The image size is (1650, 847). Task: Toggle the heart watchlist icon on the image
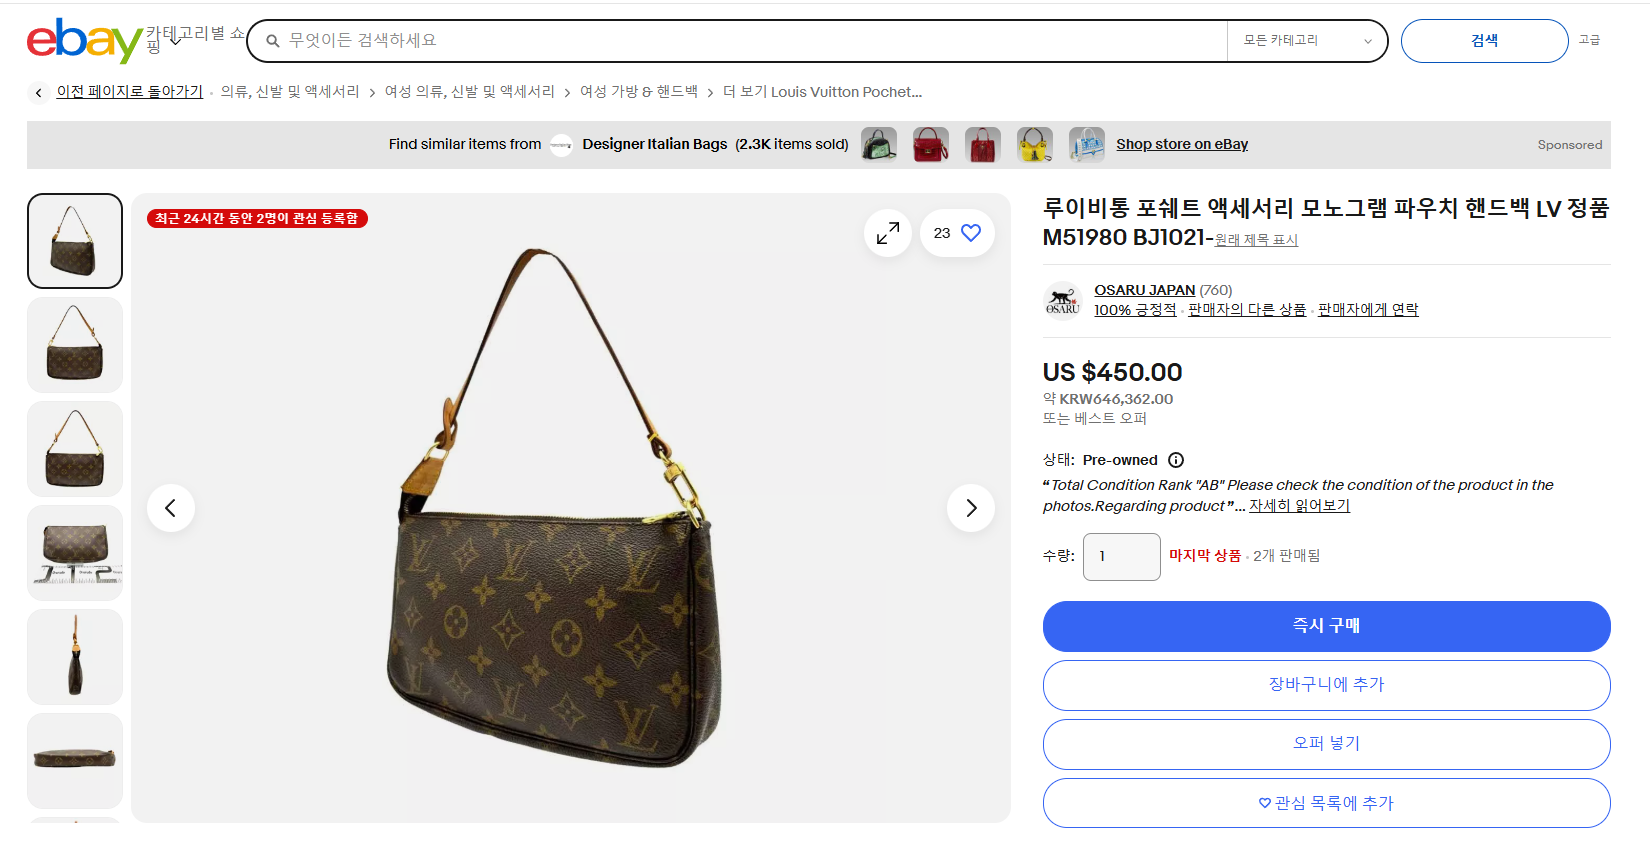[x=970, y=233]
